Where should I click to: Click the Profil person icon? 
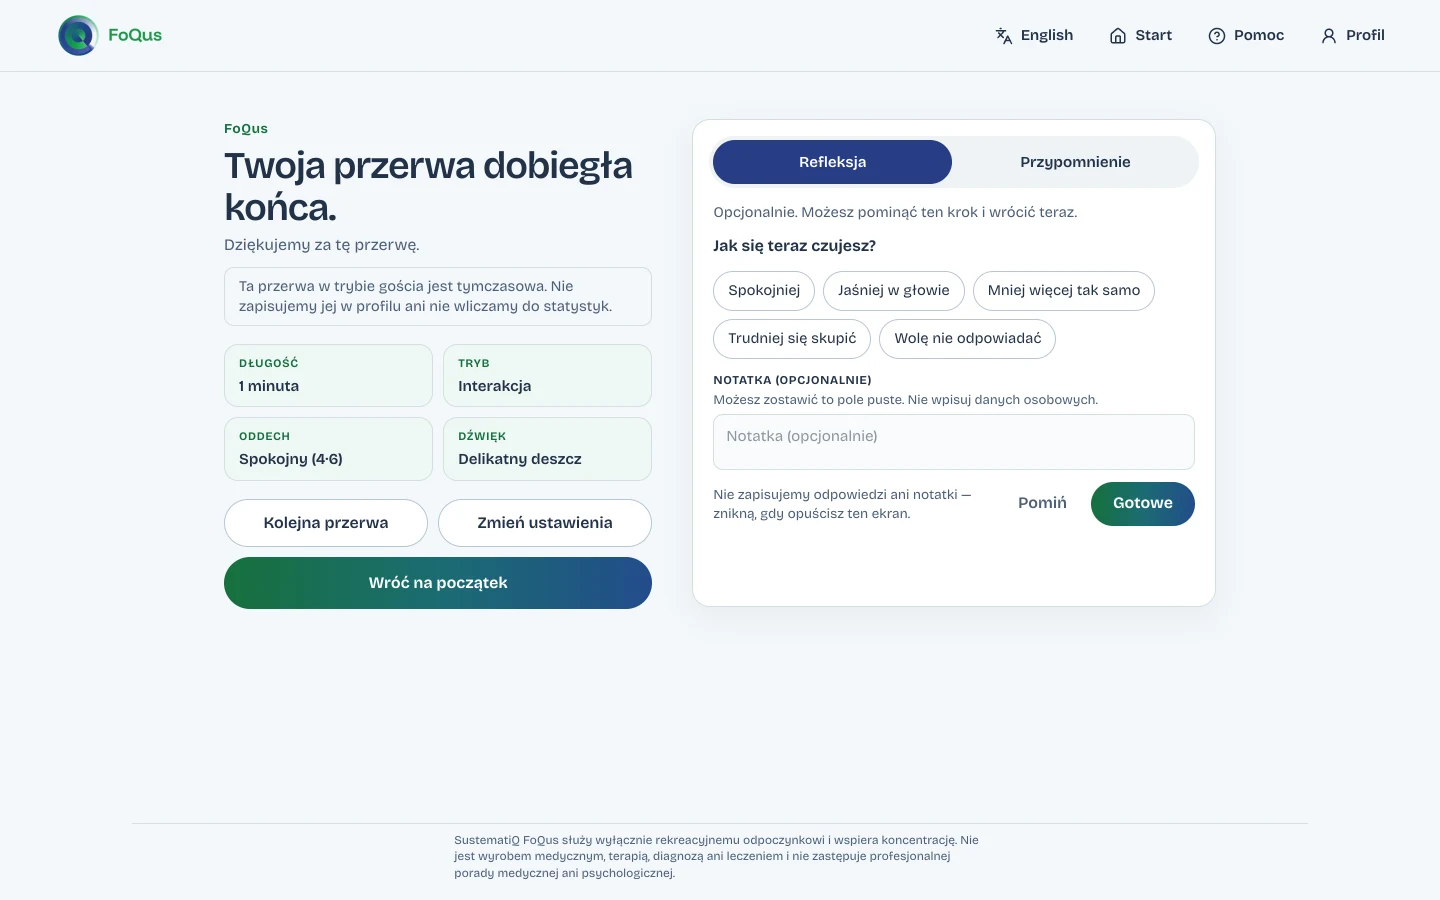1329,36
